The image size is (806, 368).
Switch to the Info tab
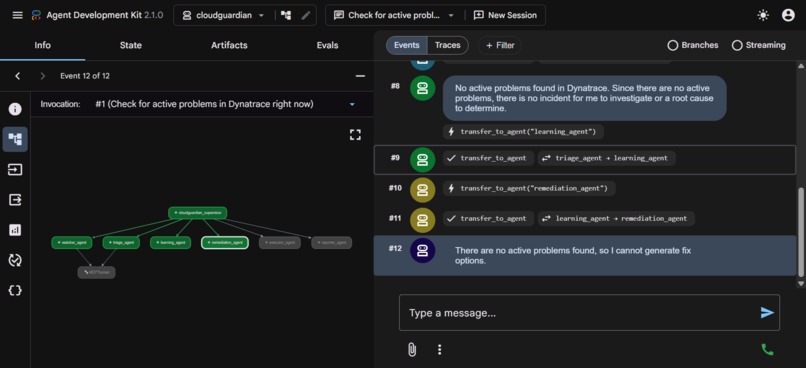(43, 45)
